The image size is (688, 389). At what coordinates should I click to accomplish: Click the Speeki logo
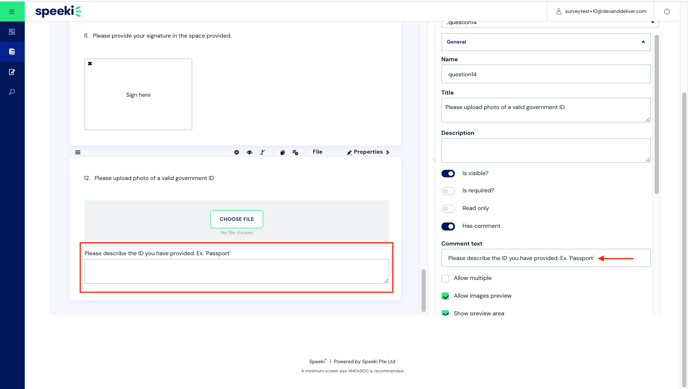(x=58, y=11)
